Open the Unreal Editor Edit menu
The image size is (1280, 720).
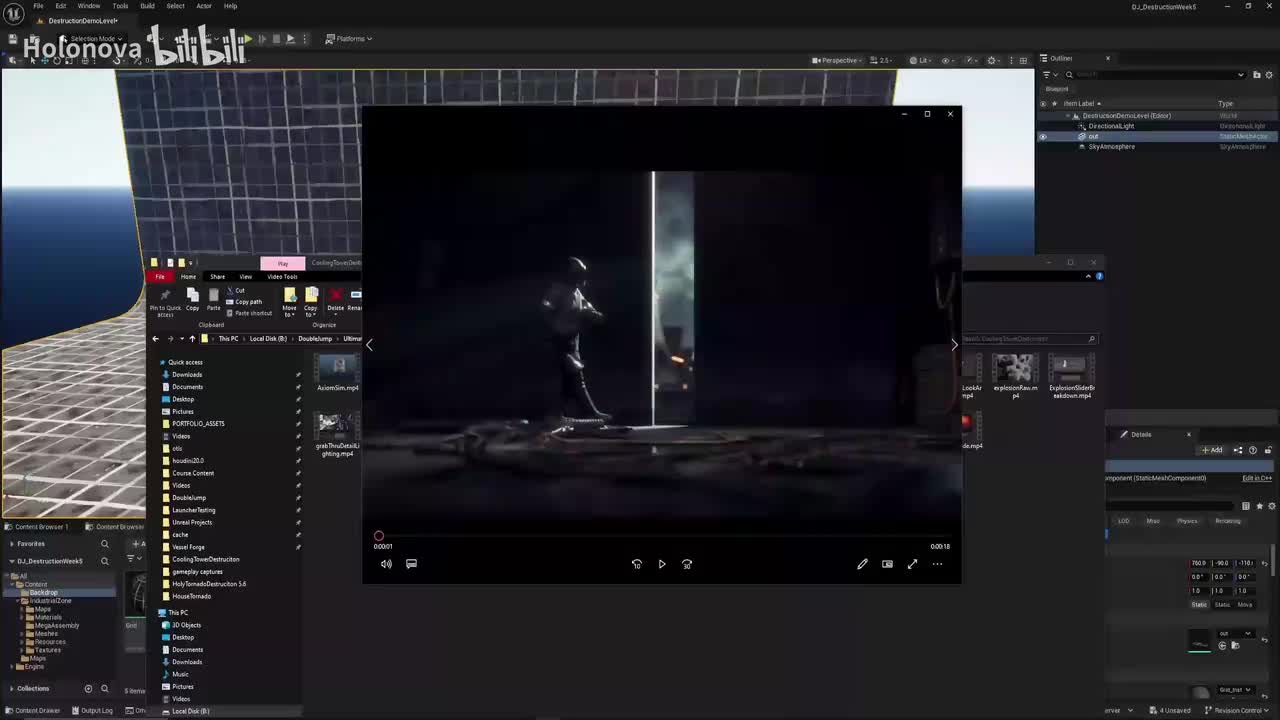(61, 6)
